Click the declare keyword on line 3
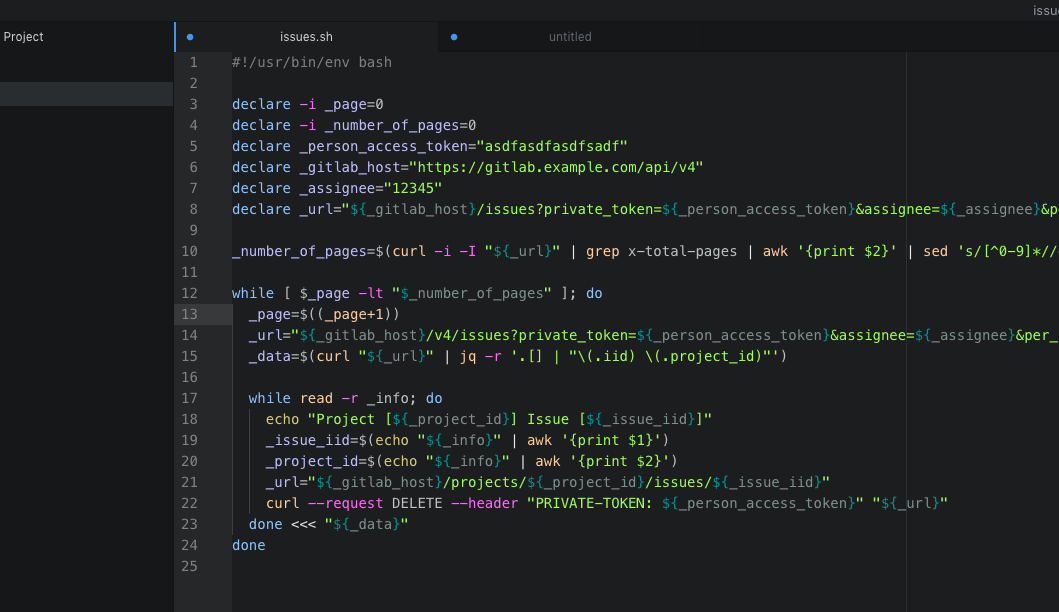 pyautogui.click(x=261, y=104)
